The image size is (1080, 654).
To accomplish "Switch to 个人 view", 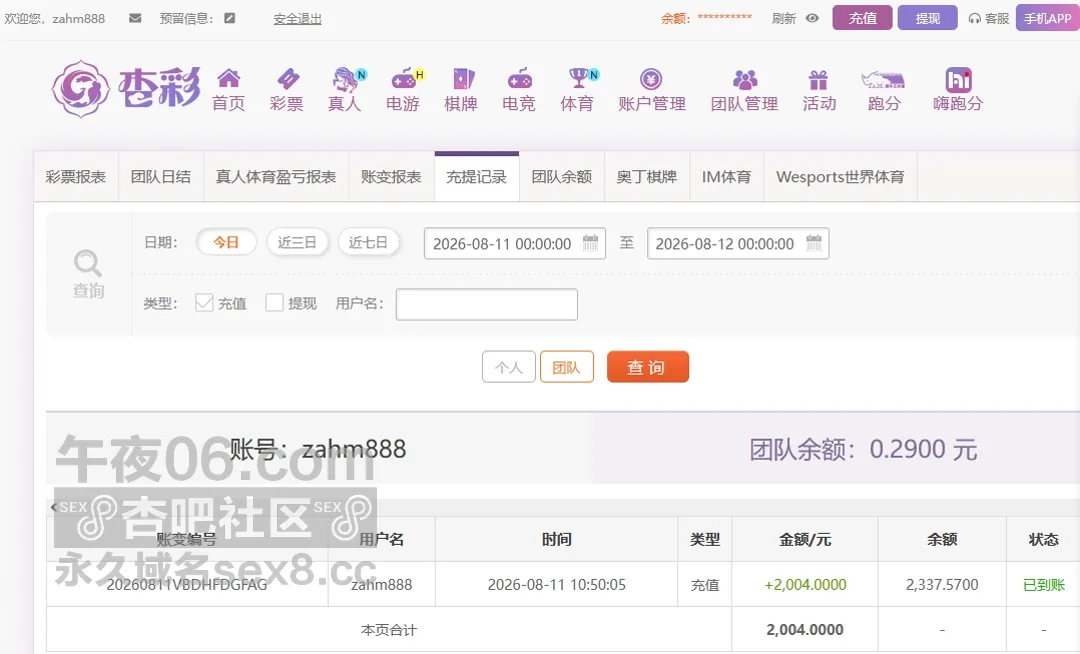I will pos(508,367).
